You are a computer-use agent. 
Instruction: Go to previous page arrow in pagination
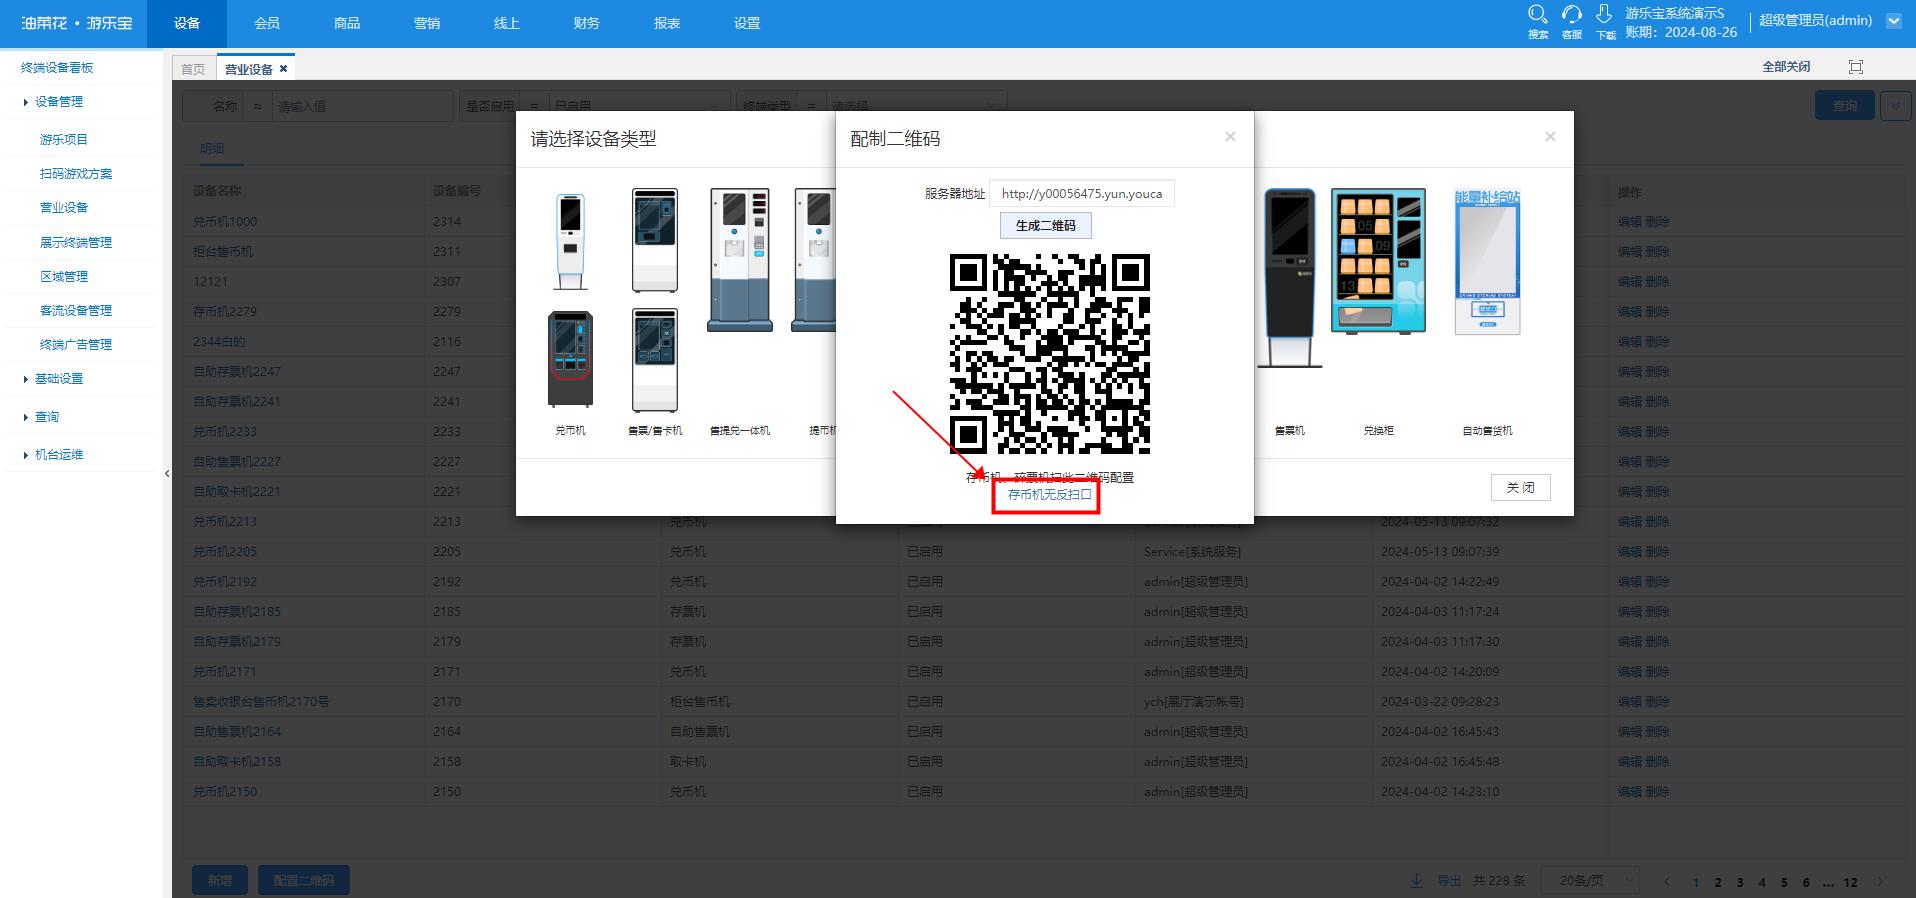[x=1666, y=882]
